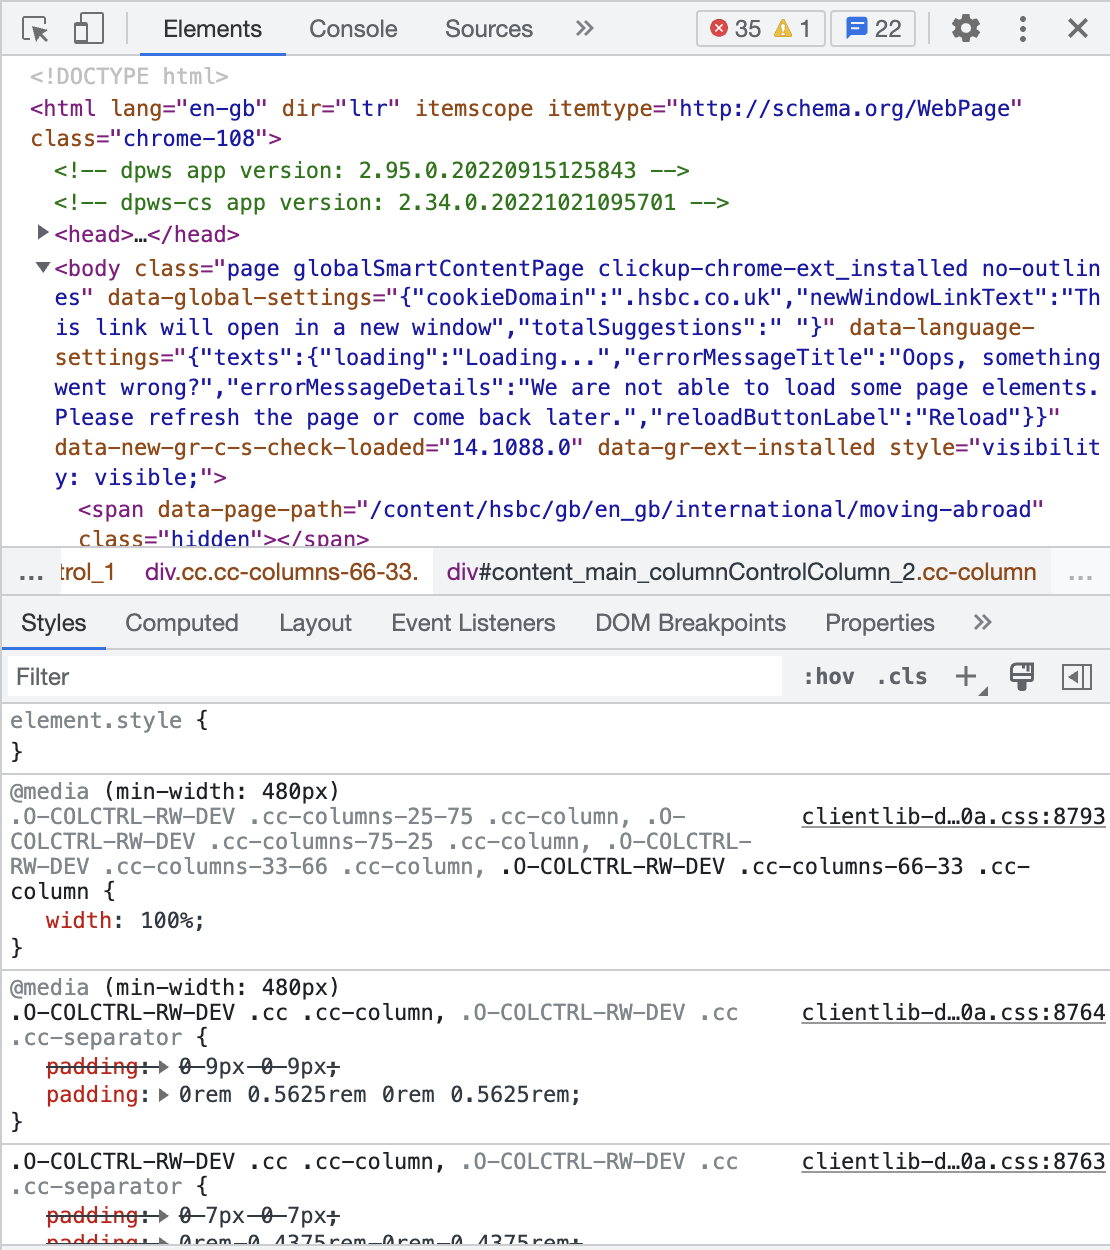Toggle the :hov element state panel

828,677
